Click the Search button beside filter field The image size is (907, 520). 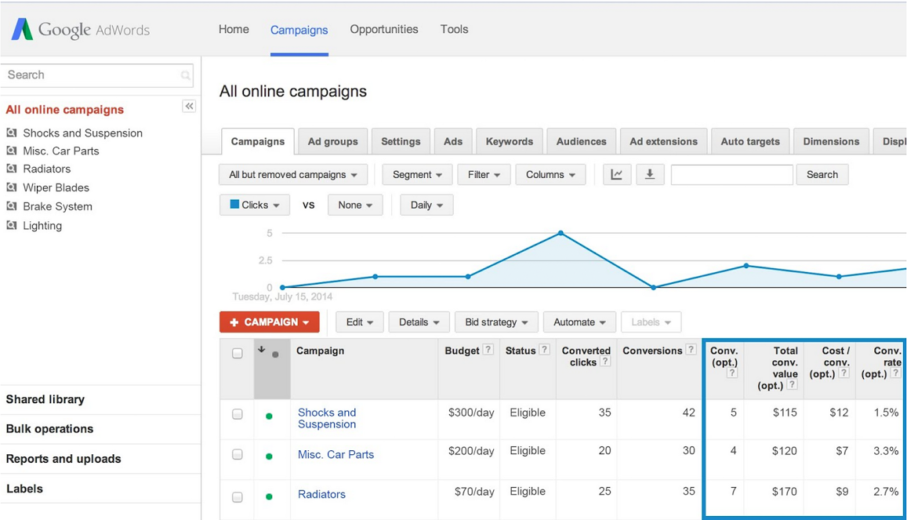822,175
